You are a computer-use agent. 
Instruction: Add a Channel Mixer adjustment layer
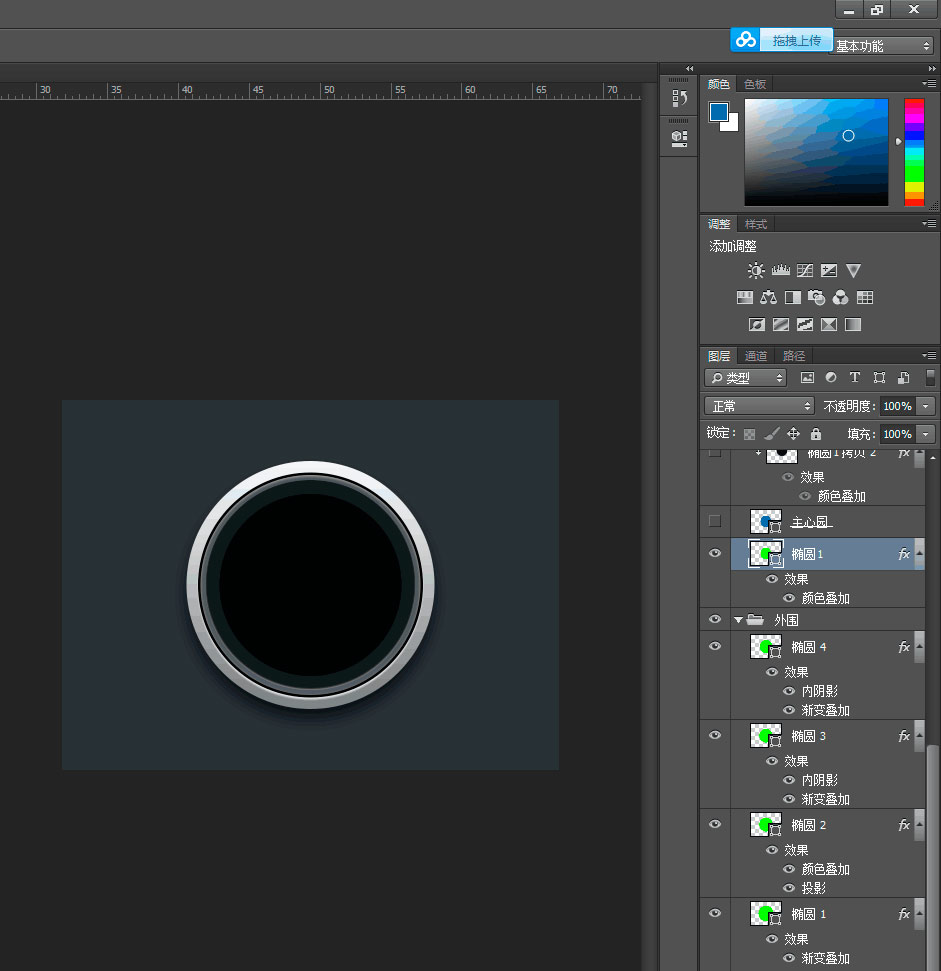click(841, 298)
